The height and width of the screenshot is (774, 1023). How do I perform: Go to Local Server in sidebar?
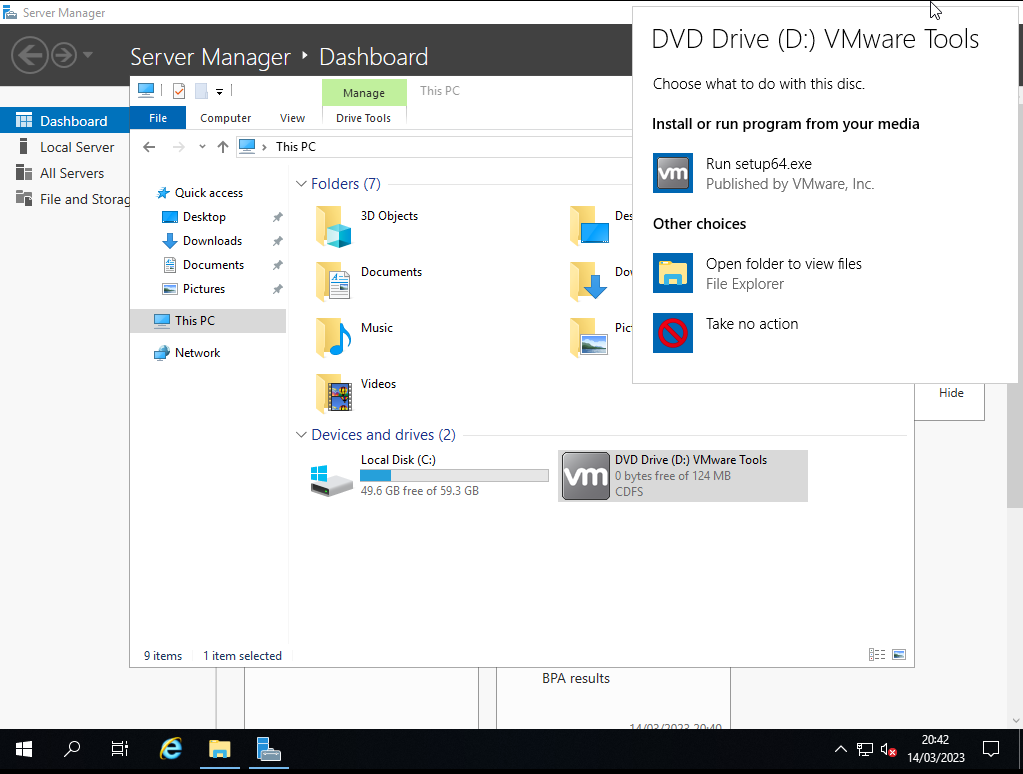pos(77,147)
